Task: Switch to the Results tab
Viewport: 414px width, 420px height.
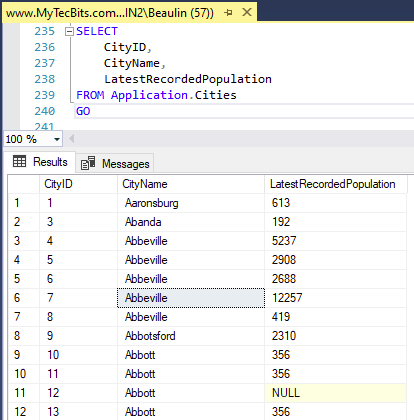Action: pos(40,162)
